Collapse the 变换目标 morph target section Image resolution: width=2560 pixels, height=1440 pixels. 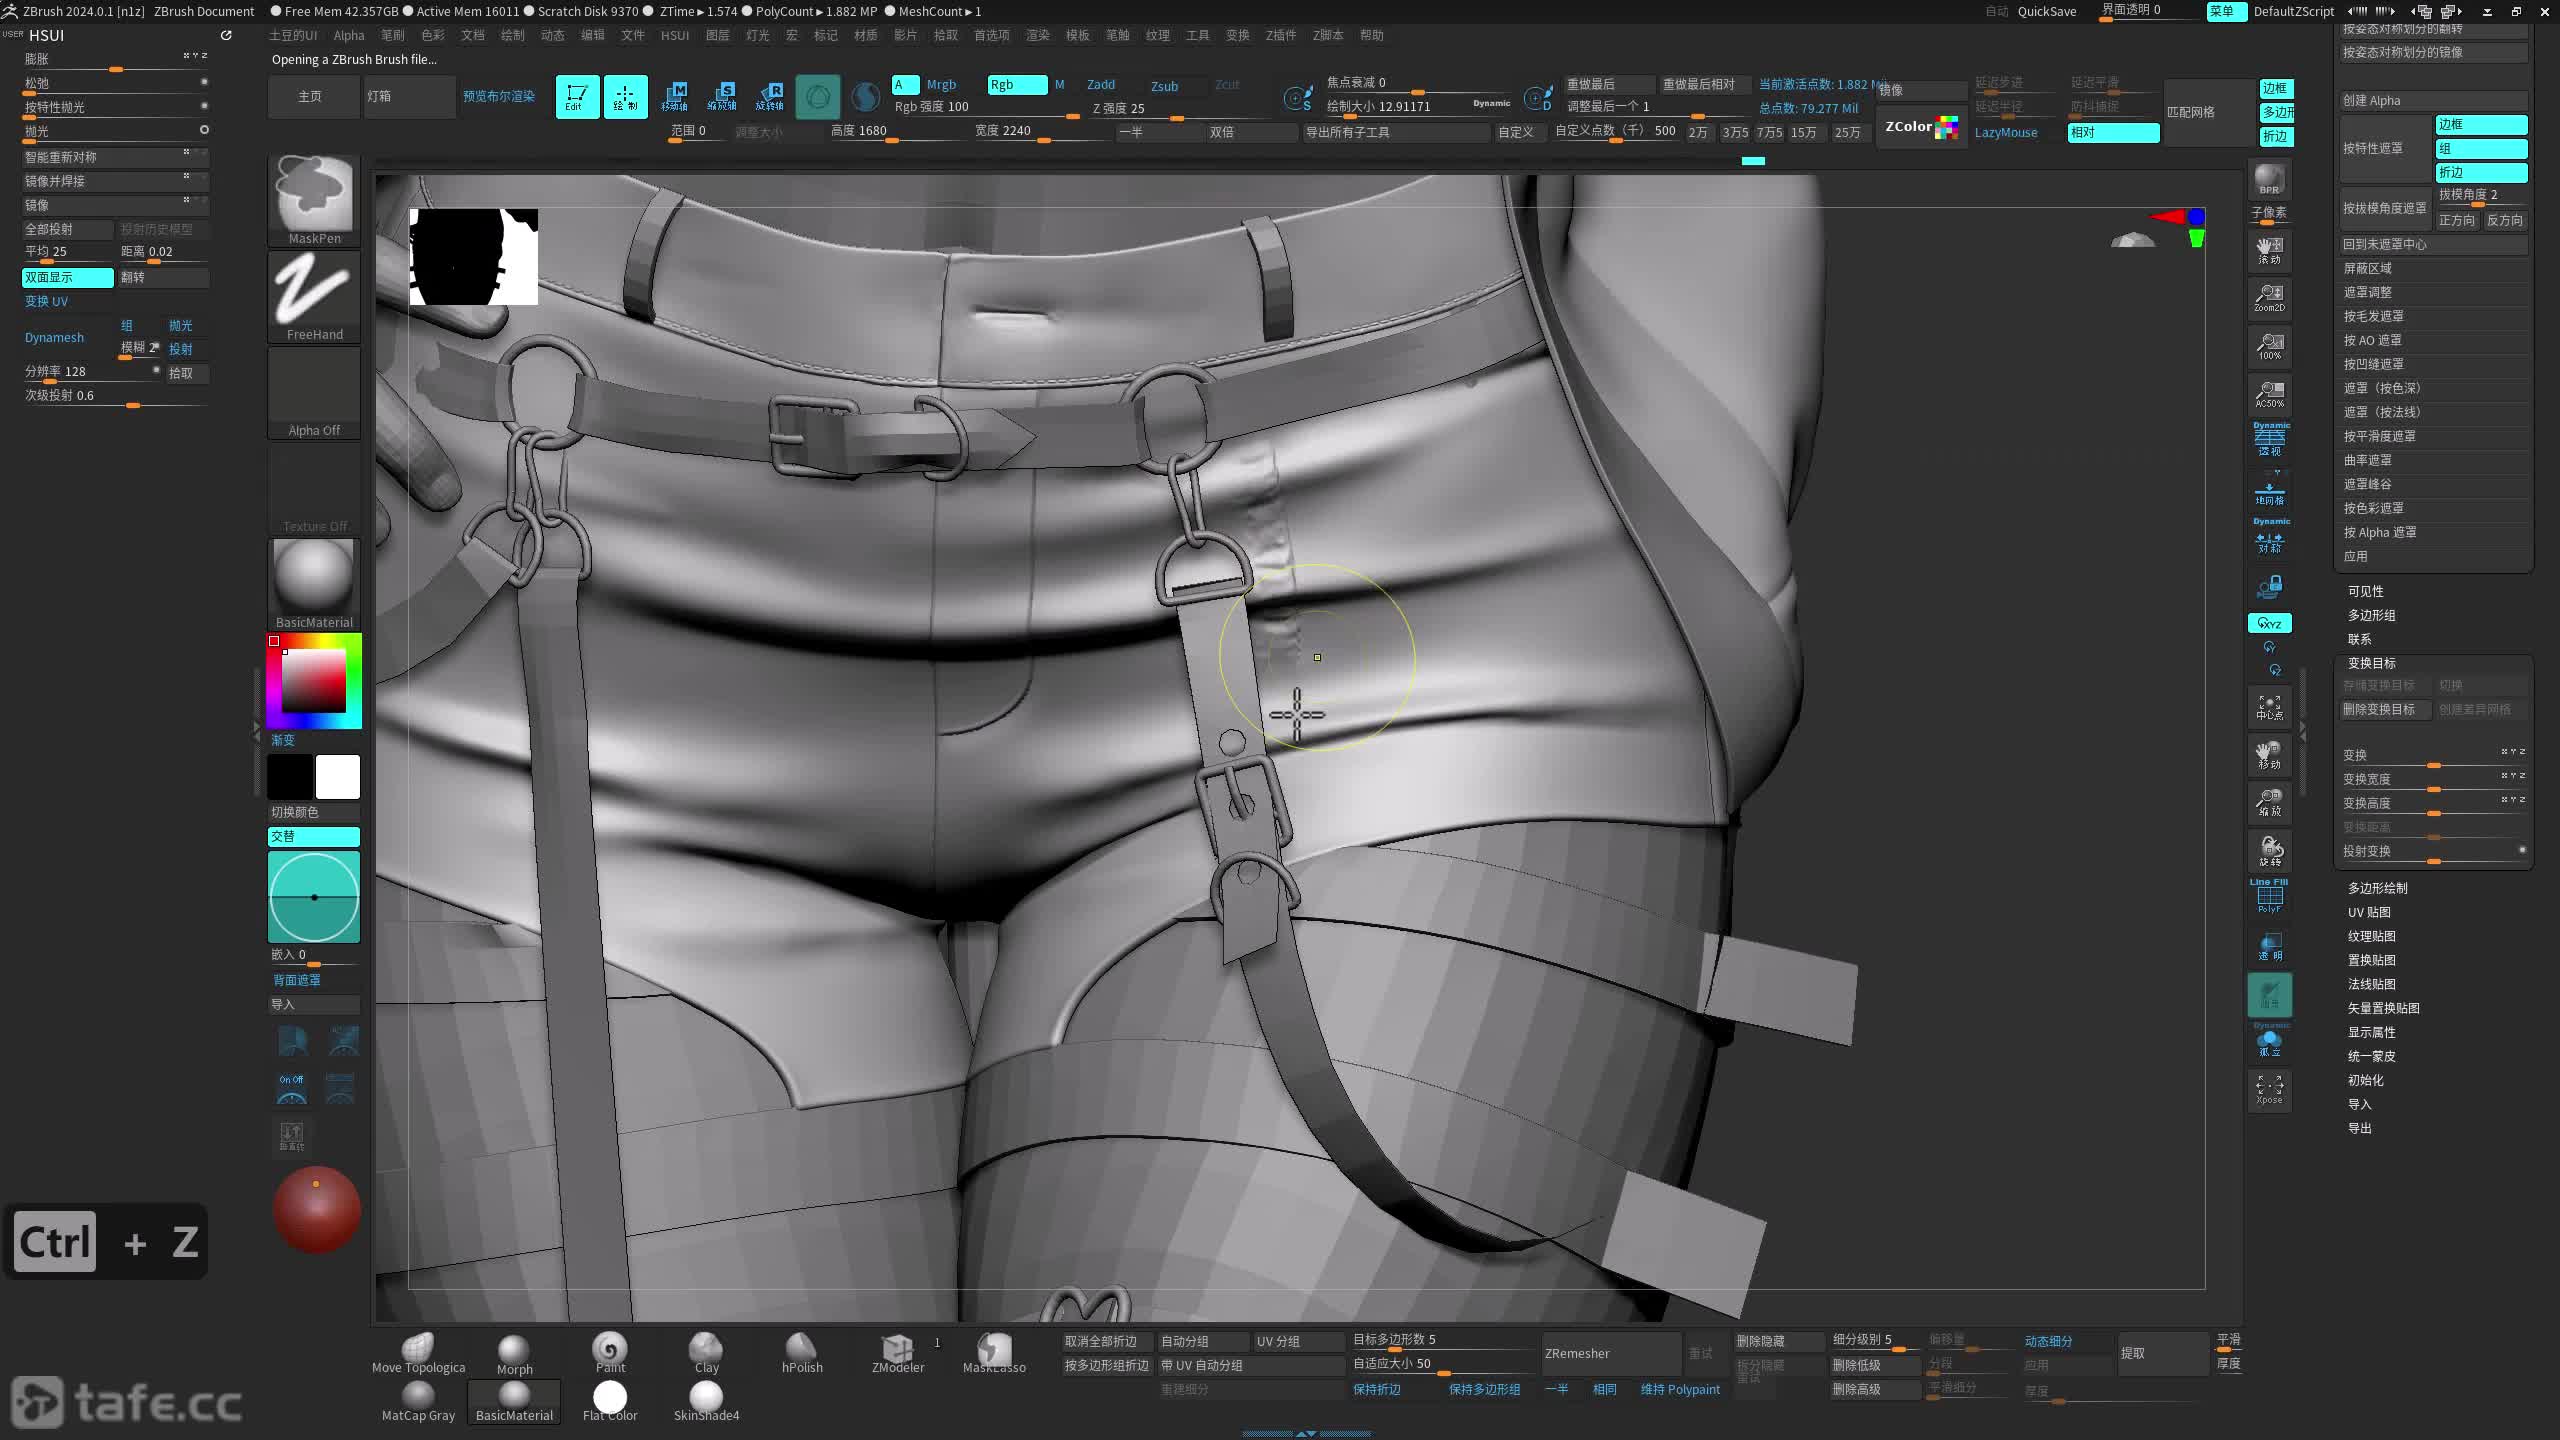(x=2372, y=663)
